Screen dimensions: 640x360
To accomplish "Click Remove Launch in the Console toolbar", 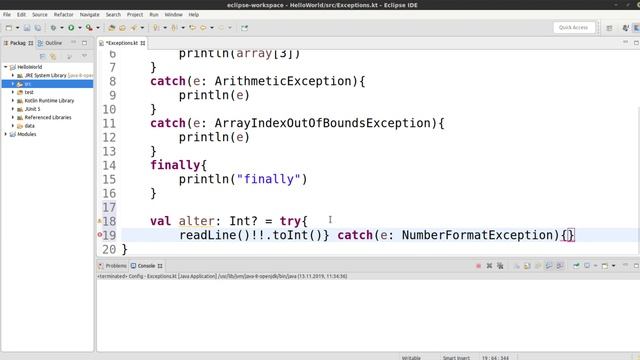I will pyautogui.click(x=489, y=266).
